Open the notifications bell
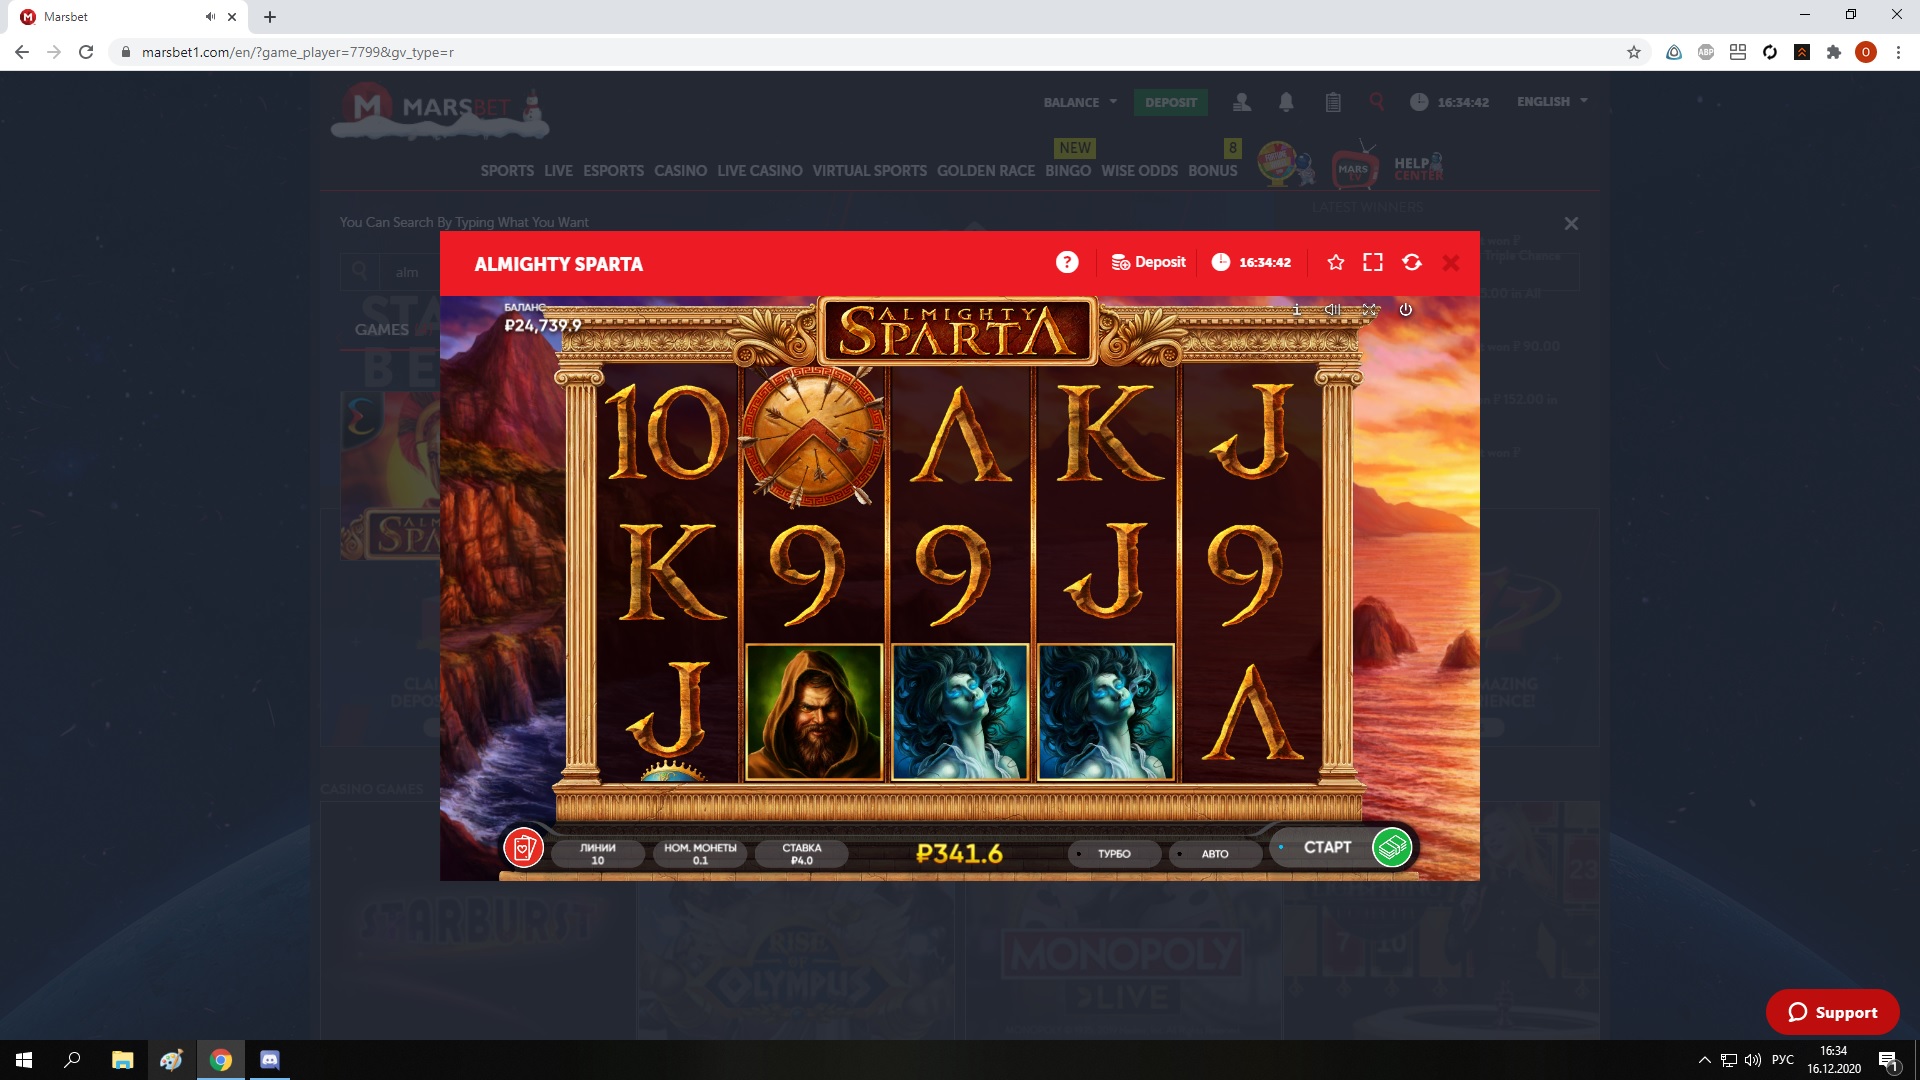 [x=1287, y=102]
